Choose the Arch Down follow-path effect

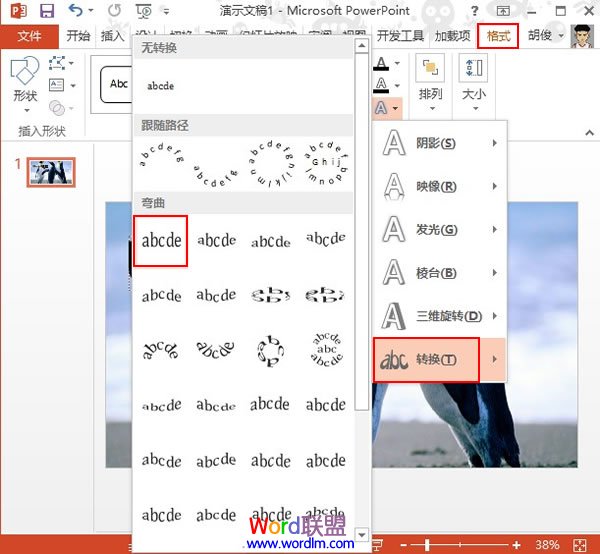tap(215, 176)
